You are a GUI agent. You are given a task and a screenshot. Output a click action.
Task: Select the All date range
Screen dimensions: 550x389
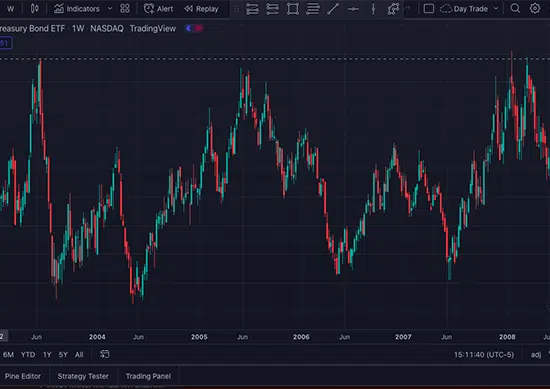[x=79, y=355]
